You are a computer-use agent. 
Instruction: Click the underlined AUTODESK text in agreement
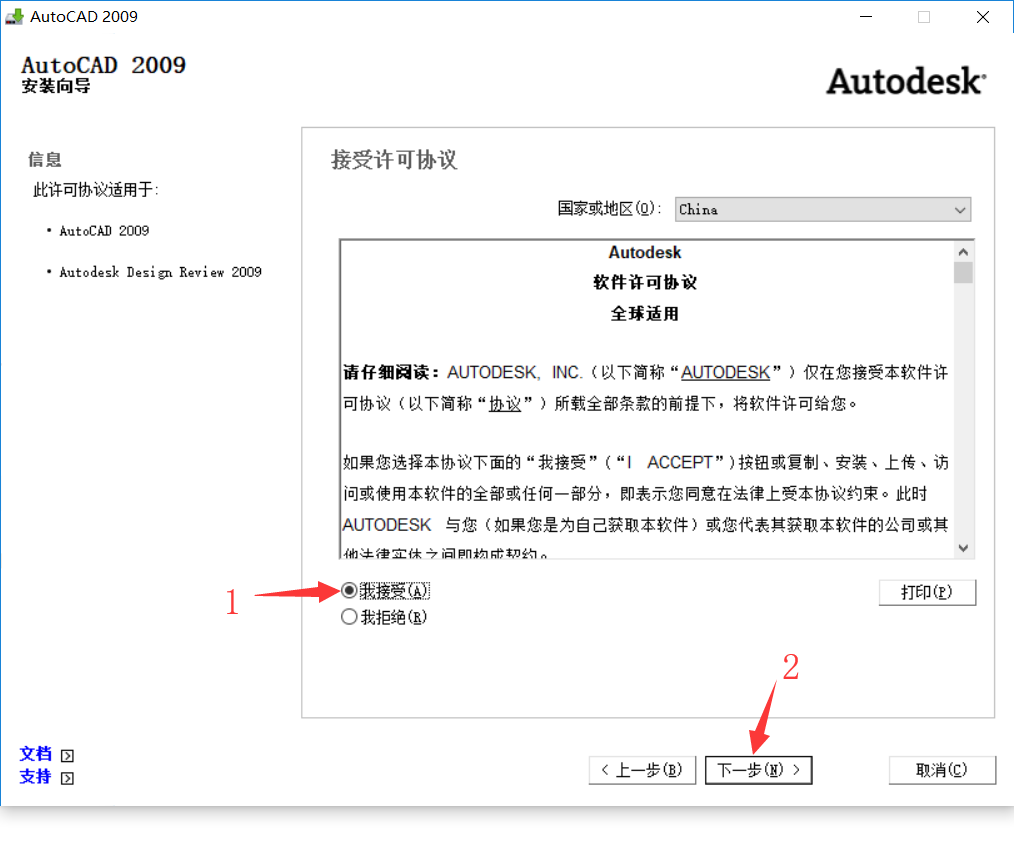[x=725, y=372]
